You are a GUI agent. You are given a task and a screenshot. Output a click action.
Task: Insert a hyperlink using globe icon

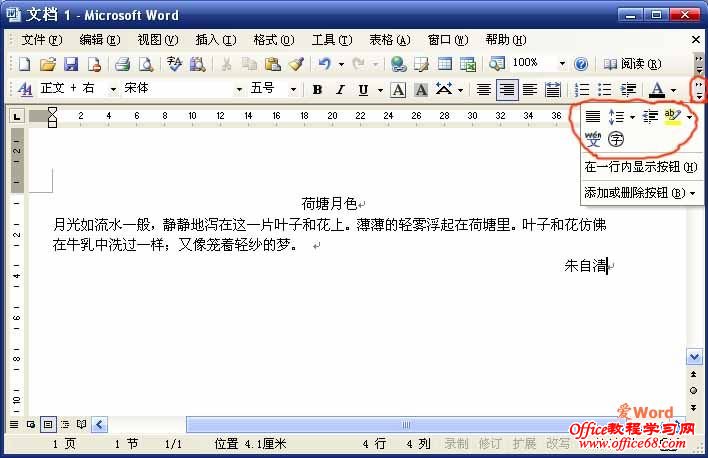pos(398,64)
